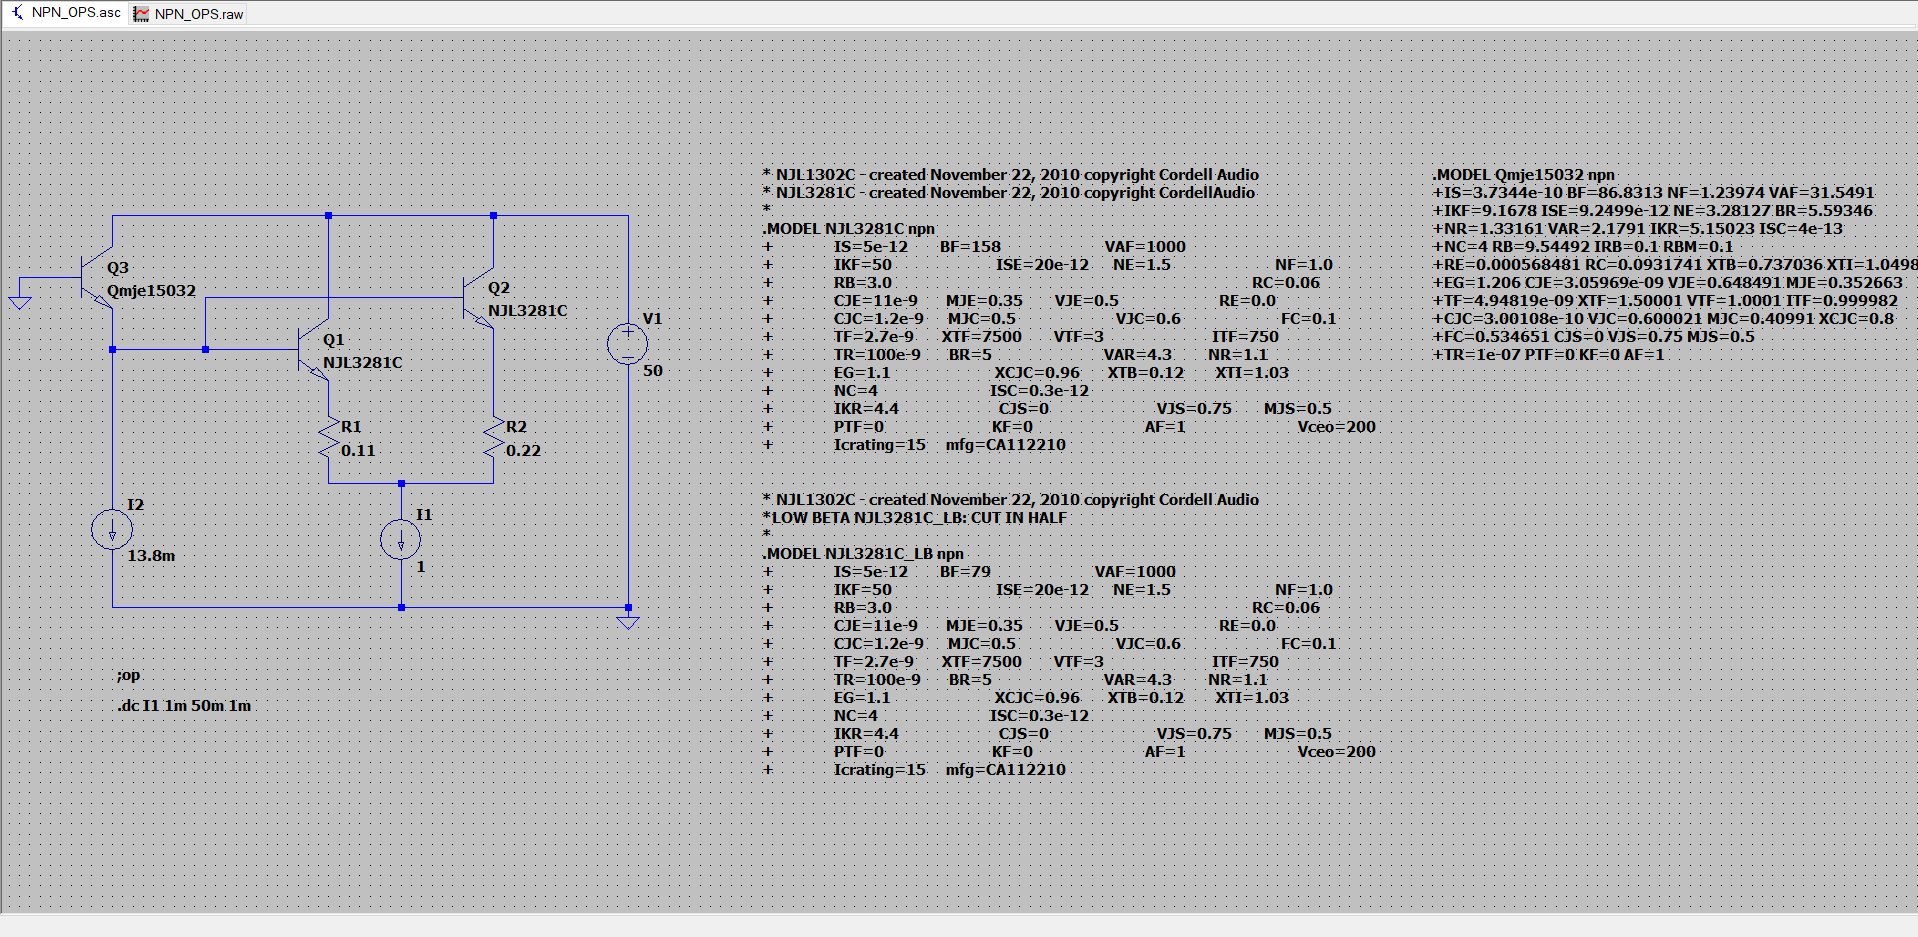Click the ground symbol near Q3 base
1918x937 pixels.
pyautogui.click(x=20, y=303)
